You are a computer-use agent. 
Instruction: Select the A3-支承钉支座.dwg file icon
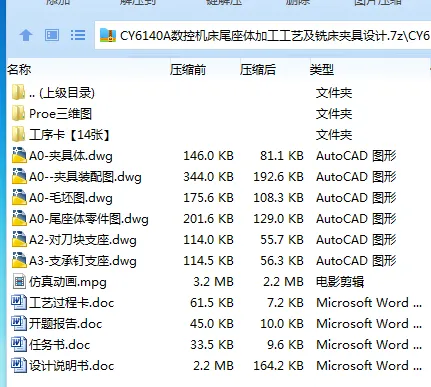click(19, 260)
